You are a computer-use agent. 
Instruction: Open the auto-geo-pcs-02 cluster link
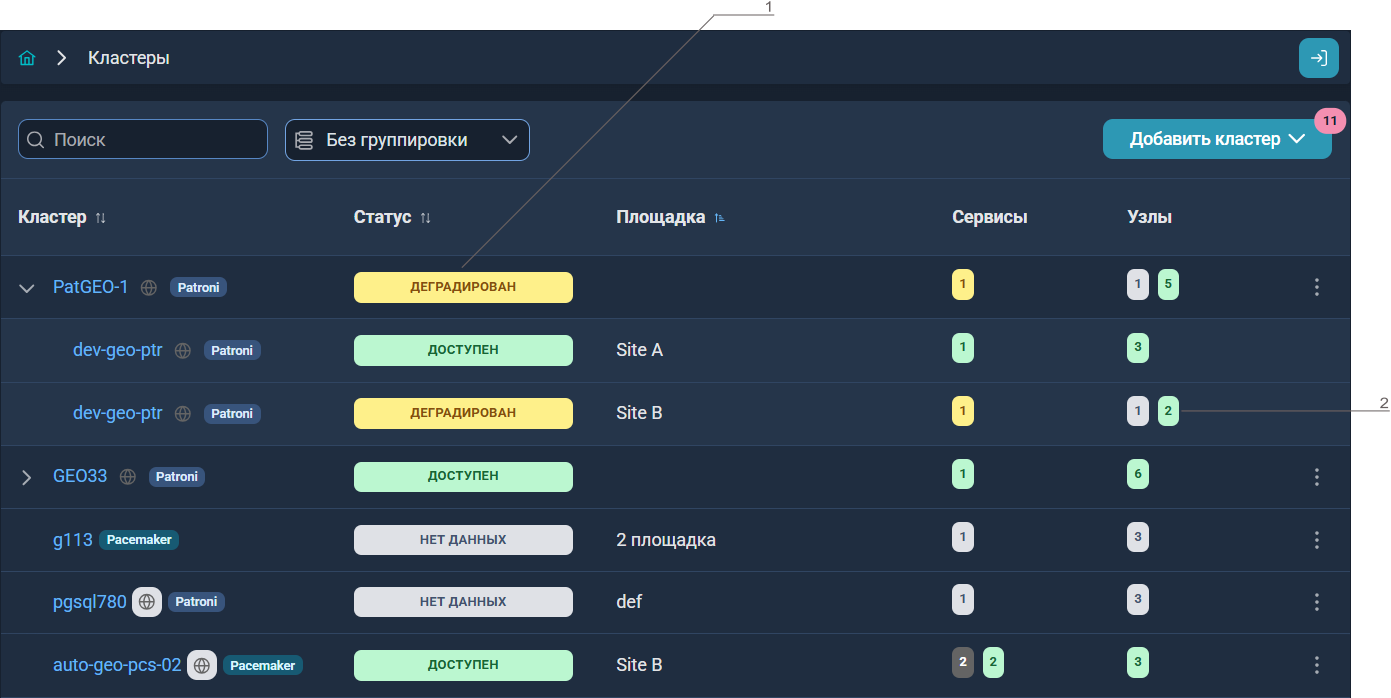click(117, 665)
